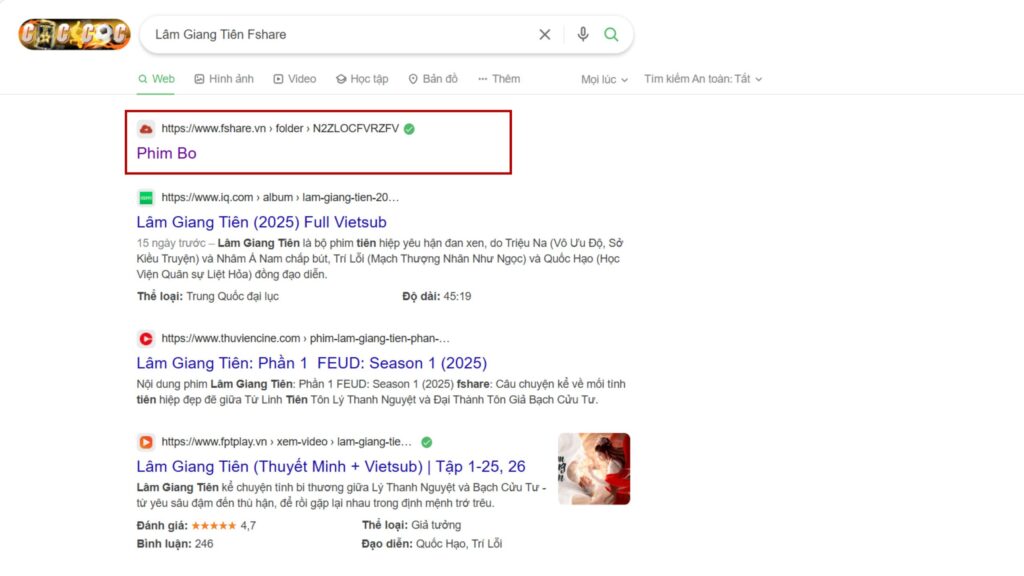Viewport: 1024px width, 576px height.
Task: Click the thuviencine red favicon
Action: tap(146, 338)
